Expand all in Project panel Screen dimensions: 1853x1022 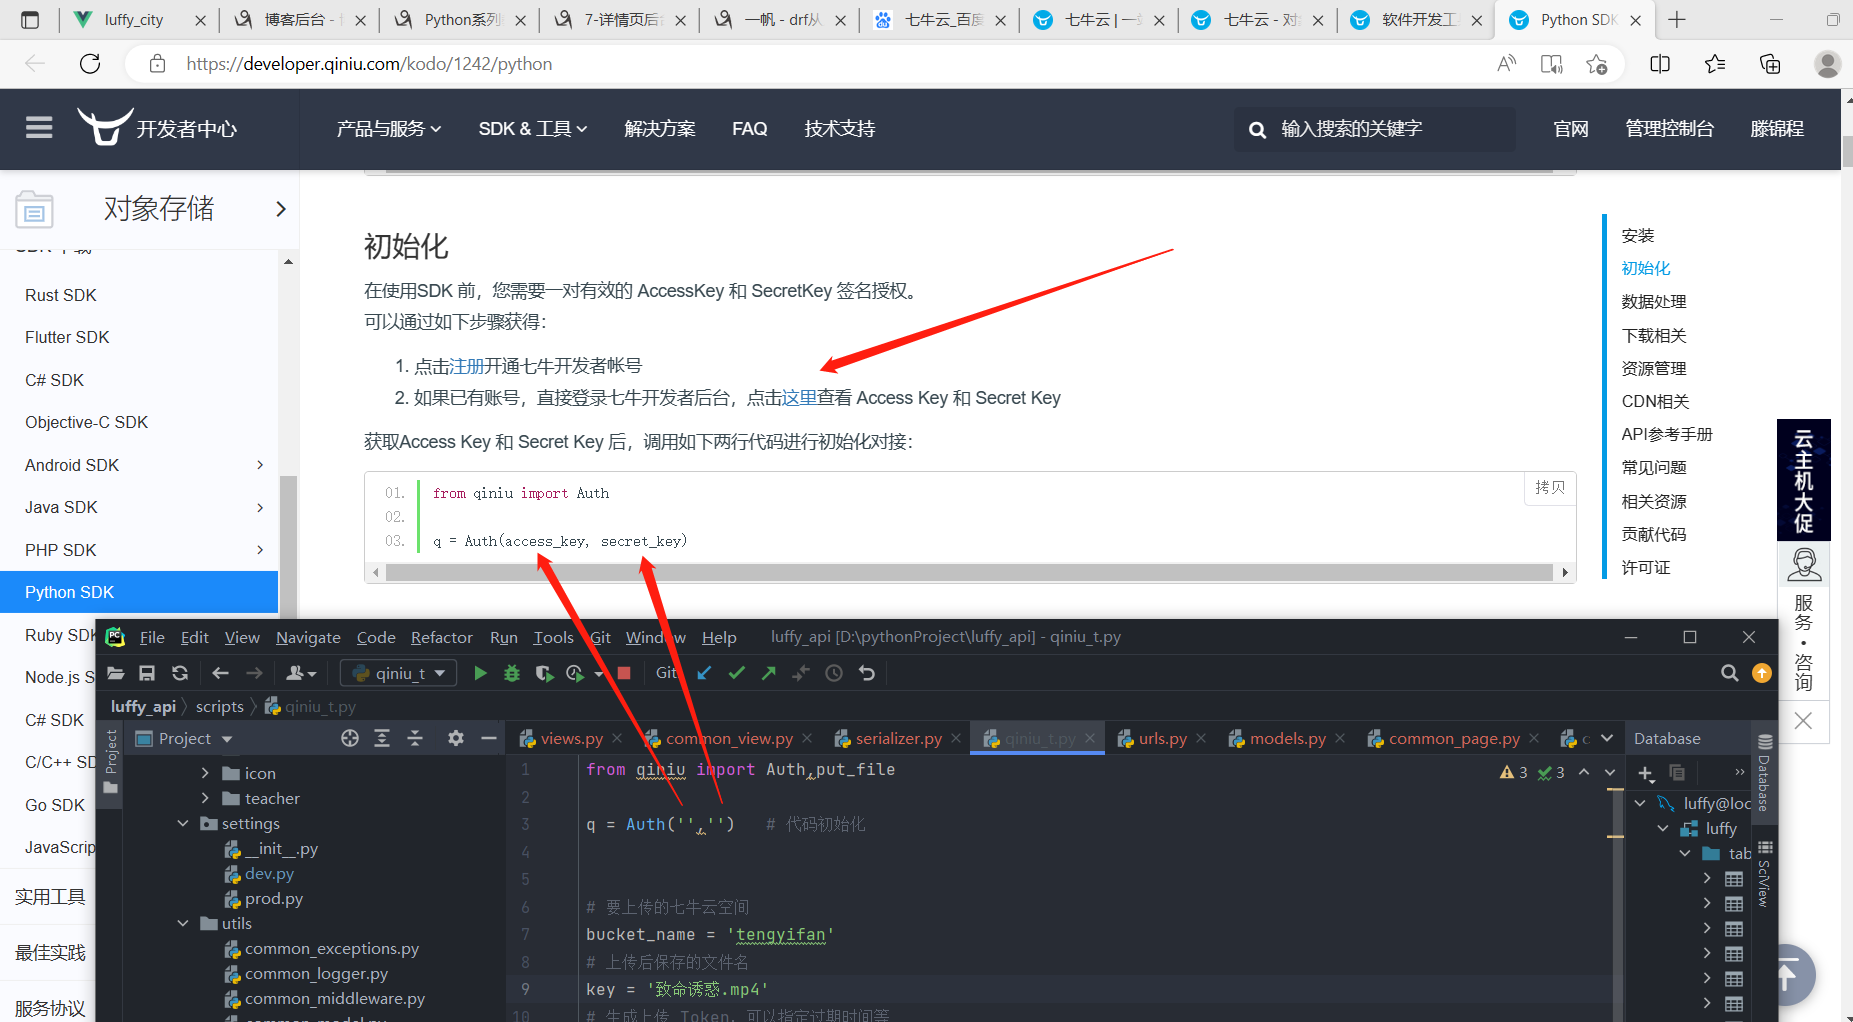(x=382, y=738)
